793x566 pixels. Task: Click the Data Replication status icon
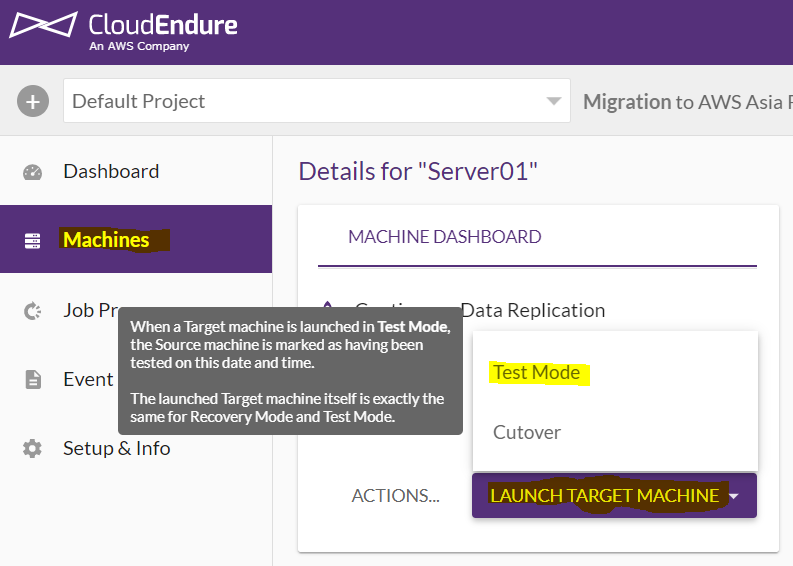[327, 304]
